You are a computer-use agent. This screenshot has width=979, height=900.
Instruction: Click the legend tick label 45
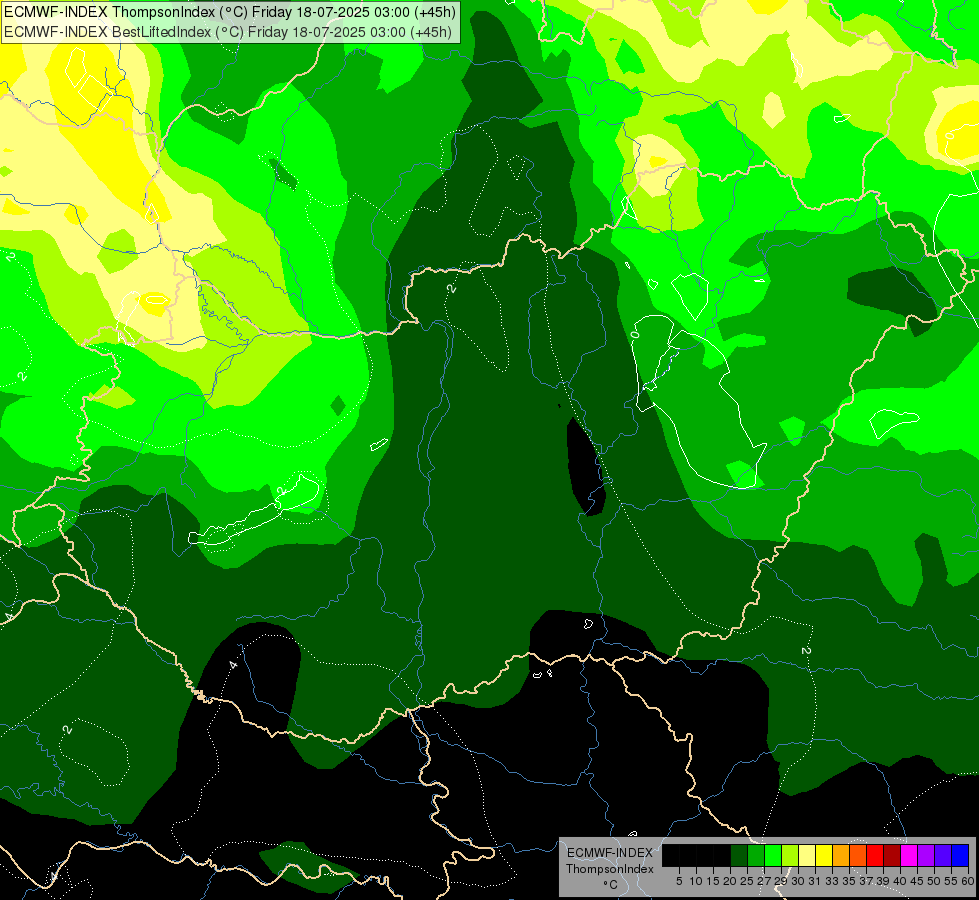pos(917,881)
